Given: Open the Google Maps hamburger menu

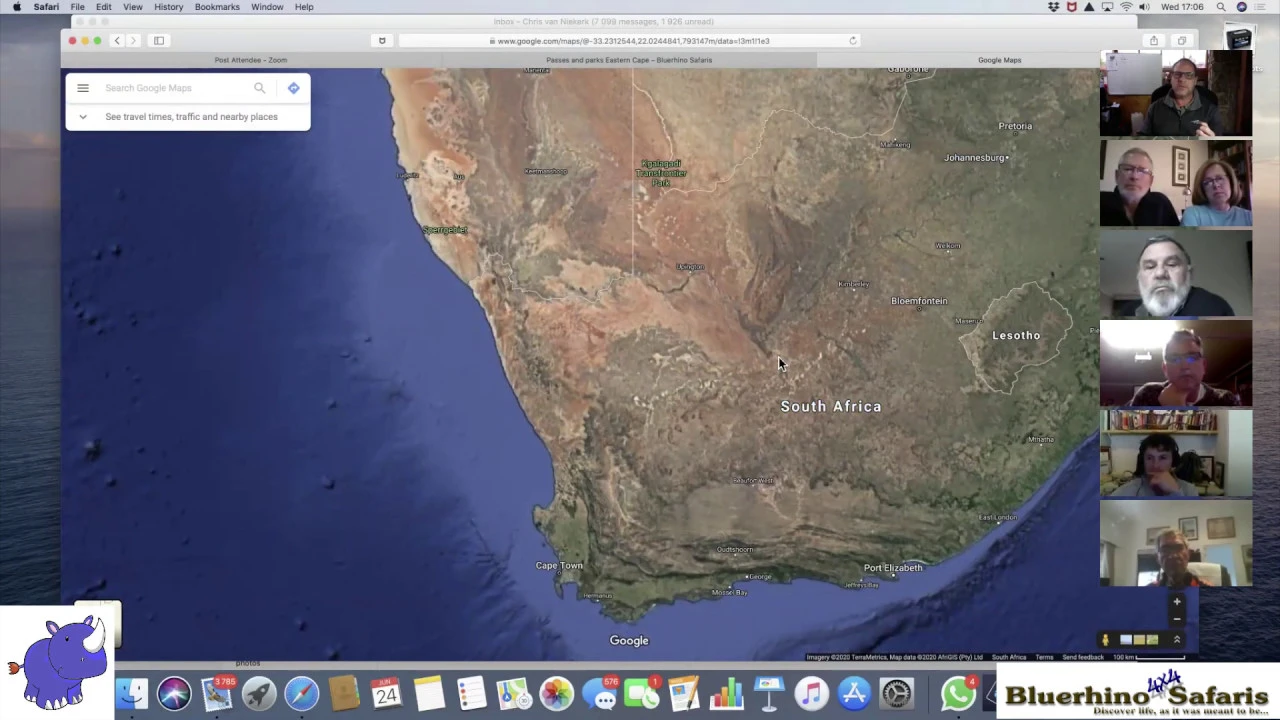Looking at the screenshot, I should (x=83, y=88).
